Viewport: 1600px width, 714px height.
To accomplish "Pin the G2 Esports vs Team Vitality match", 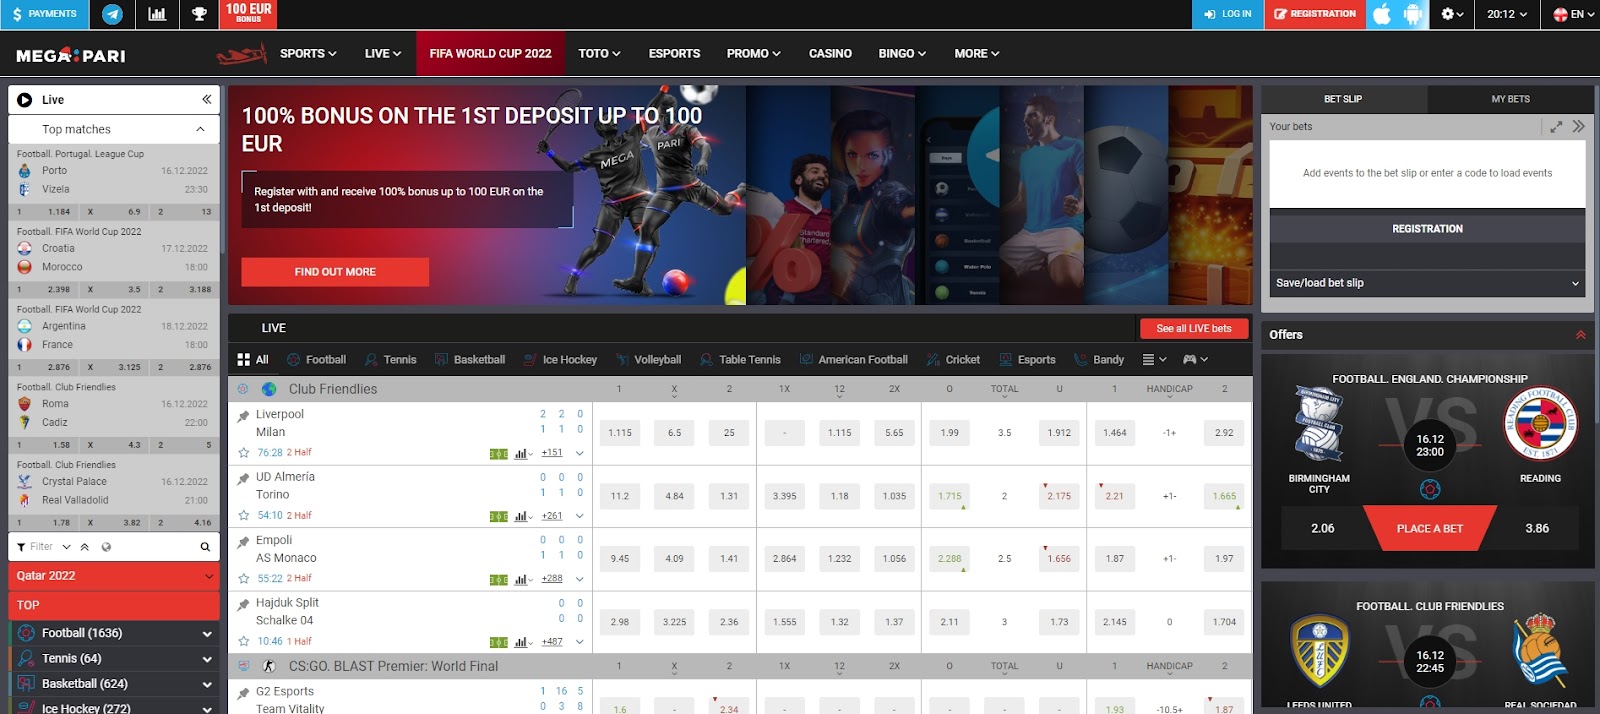I will click(x=243, y=692).
